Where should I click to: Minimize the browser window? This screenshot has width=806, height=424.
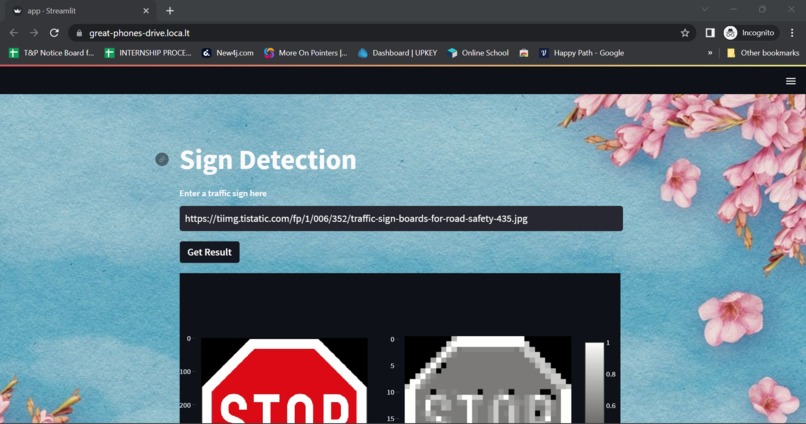[734, 9]
